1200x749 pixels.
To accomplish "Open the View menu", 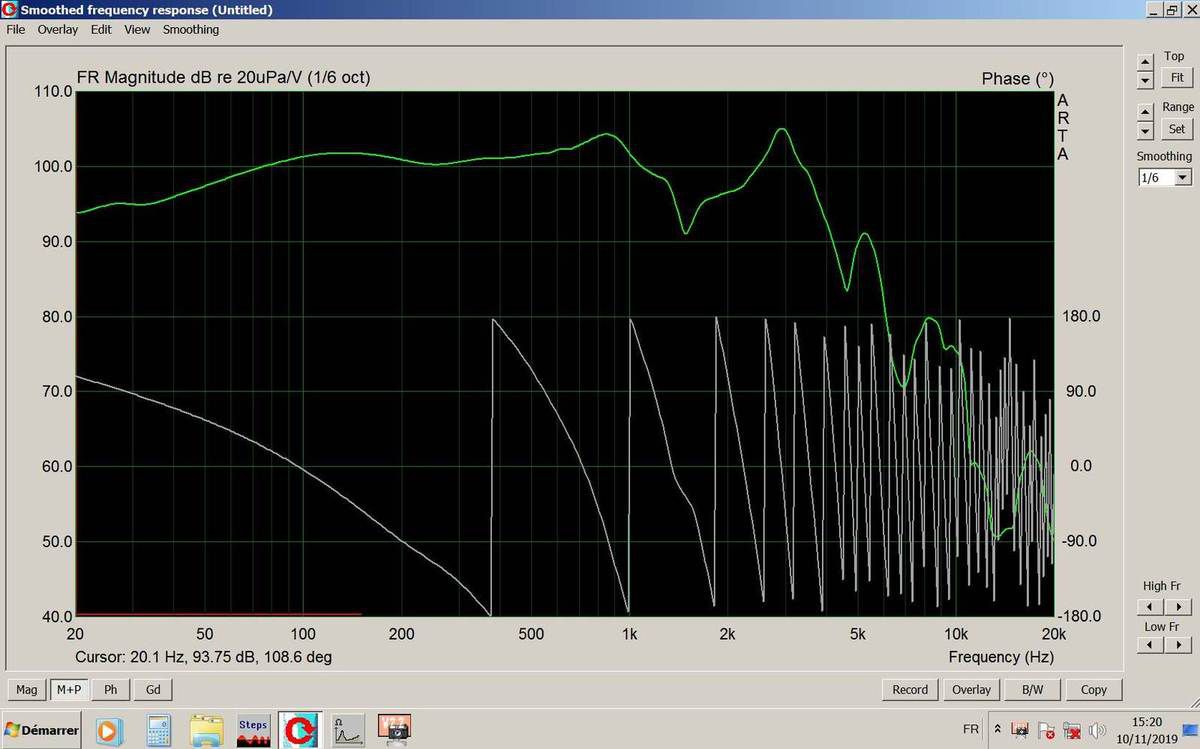I will (137, 29).
